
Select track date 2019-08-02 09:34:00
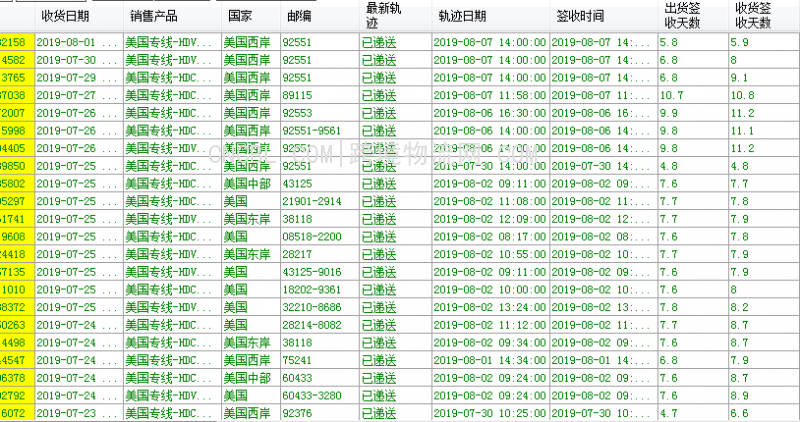[490, 342]
